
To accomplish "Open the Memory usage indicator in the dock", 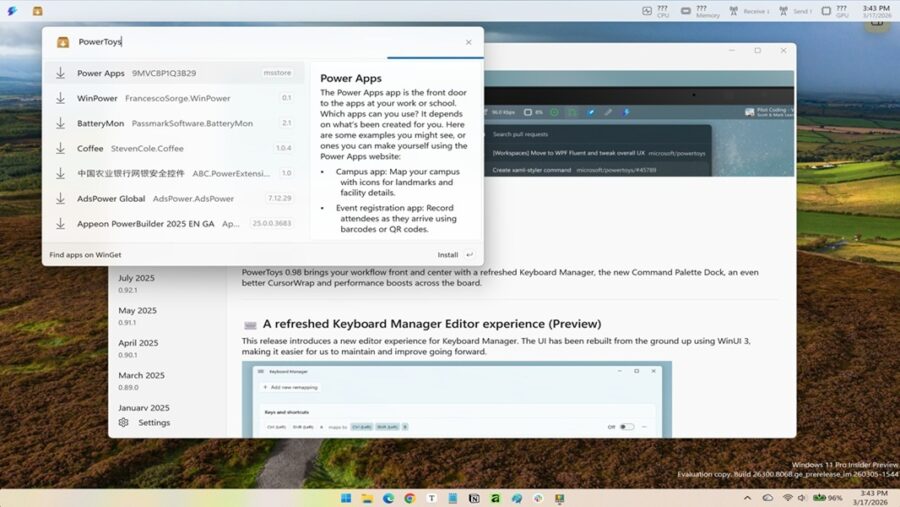I will [700, 11].
